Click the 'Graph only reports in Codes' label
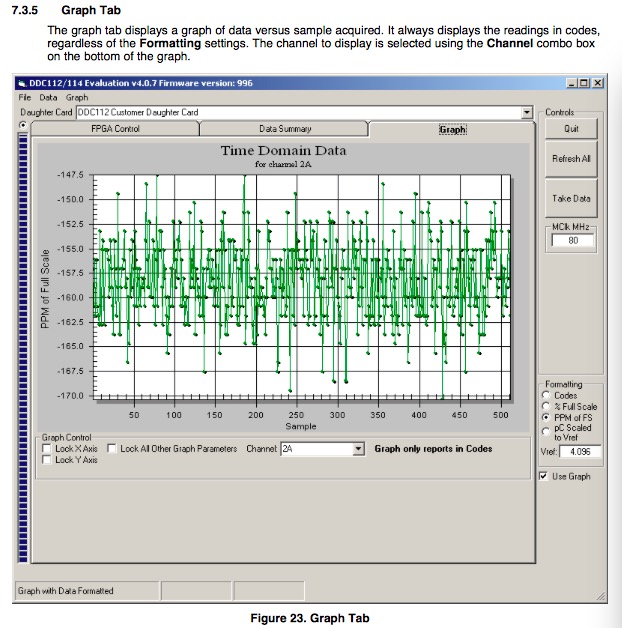 coord(433,449)
